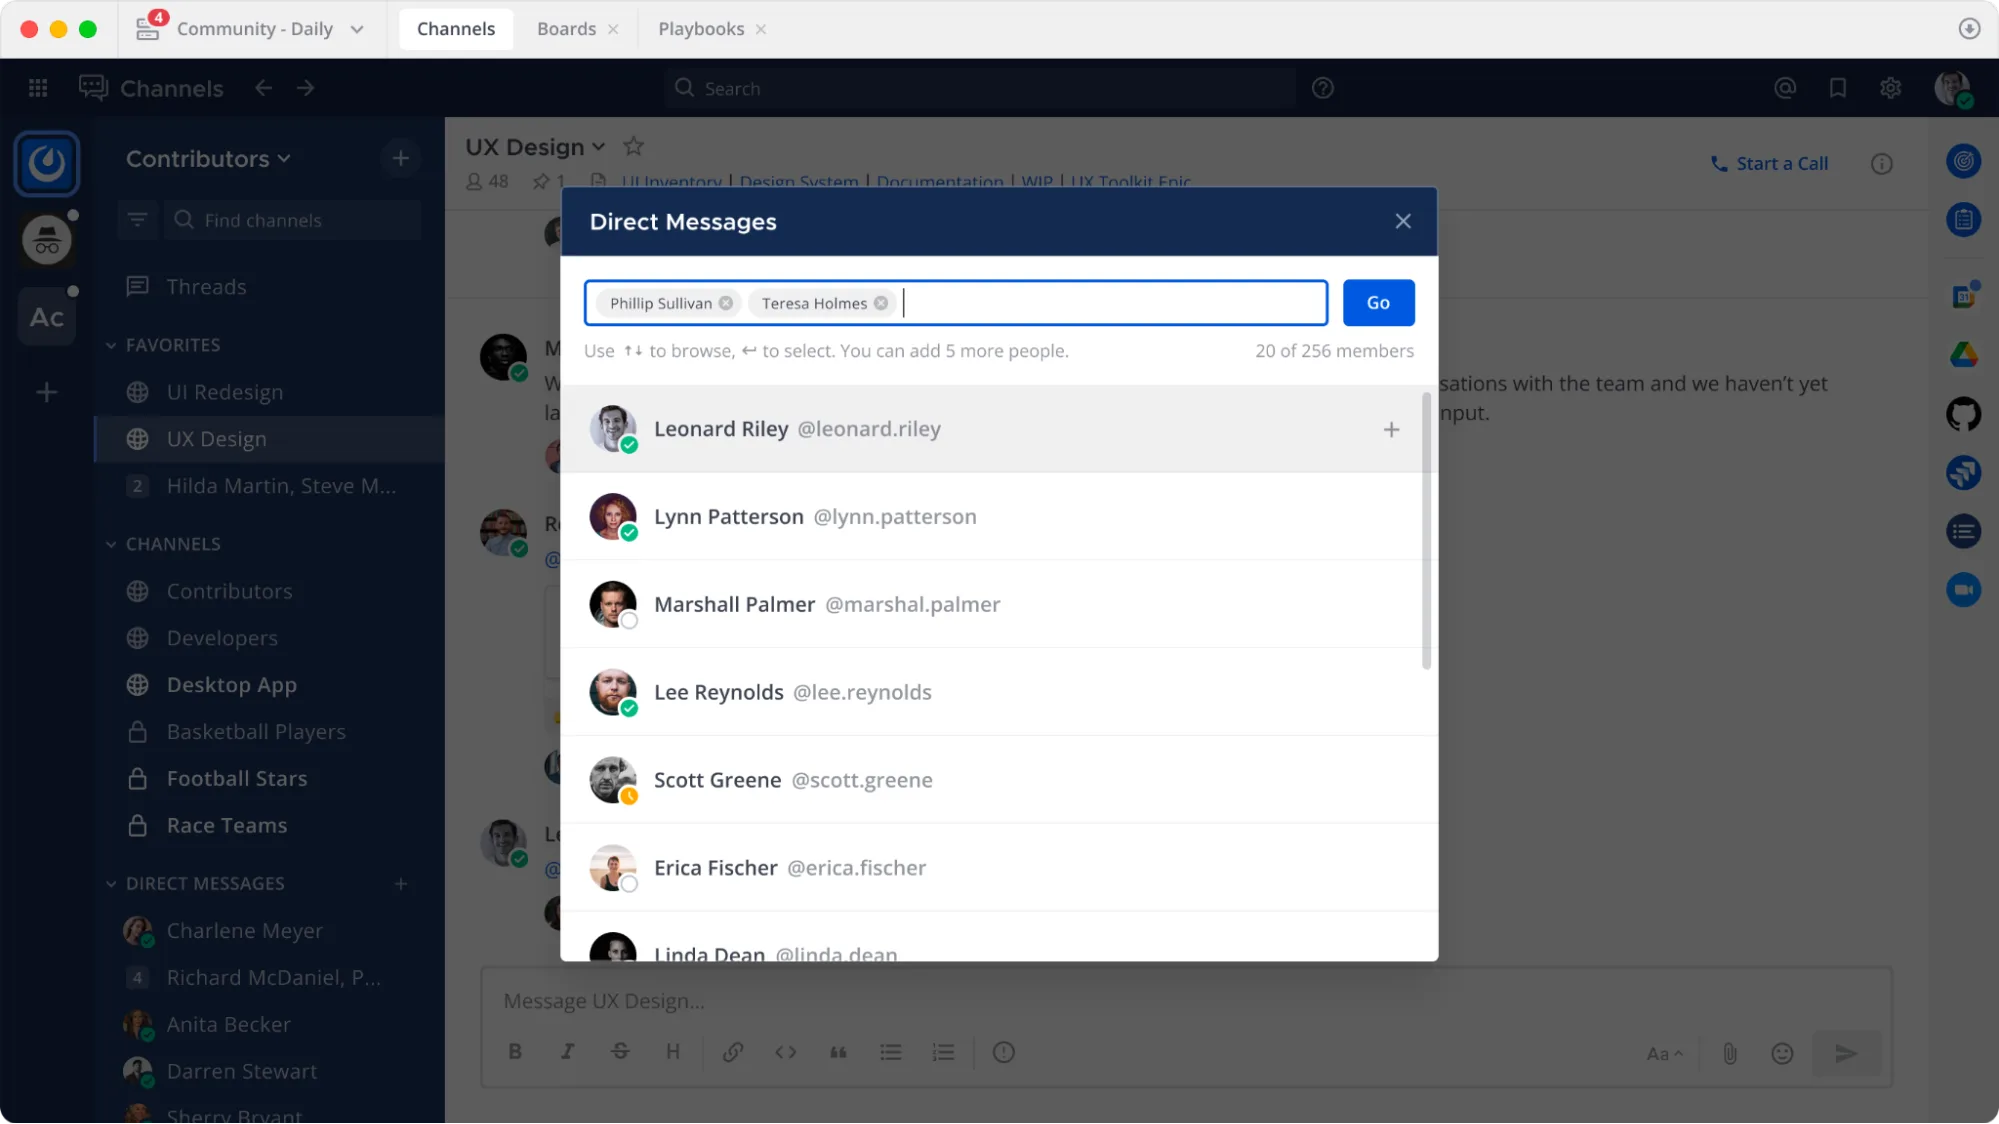The image size is (1999, 1124).
Task: Click the add channel plus button
Action: (400, 158)
